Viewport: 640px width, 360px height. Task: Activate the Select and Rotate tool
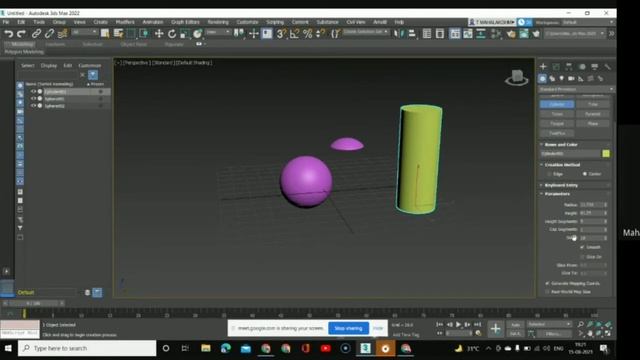point(172,34)
